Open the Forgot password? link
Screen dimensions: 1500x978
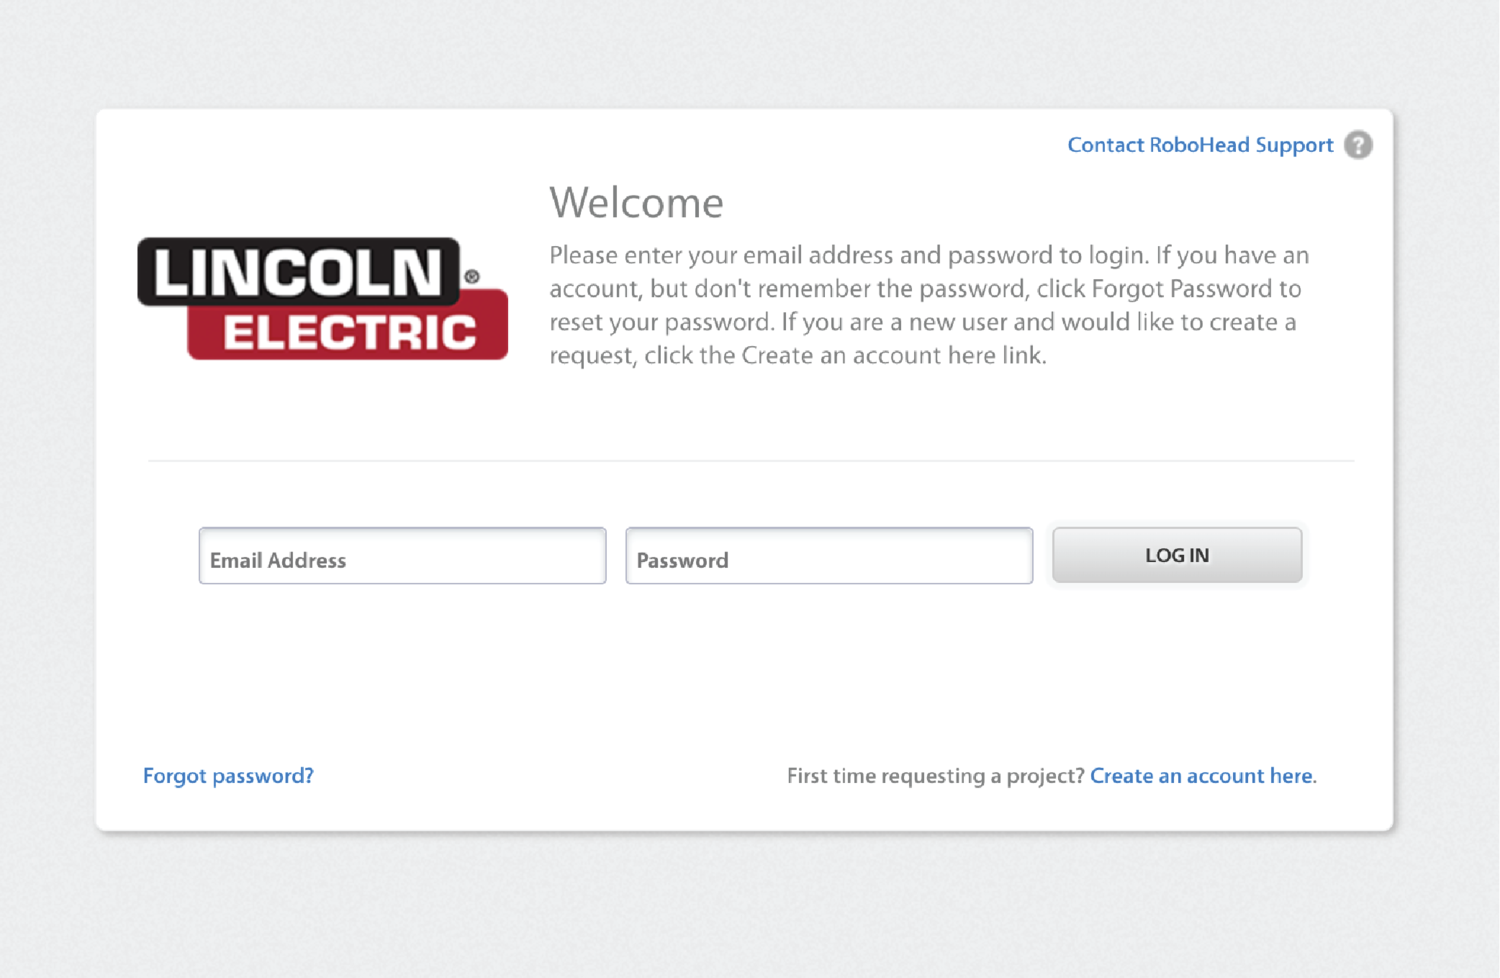pyautogui.click(x=228, y=776)
